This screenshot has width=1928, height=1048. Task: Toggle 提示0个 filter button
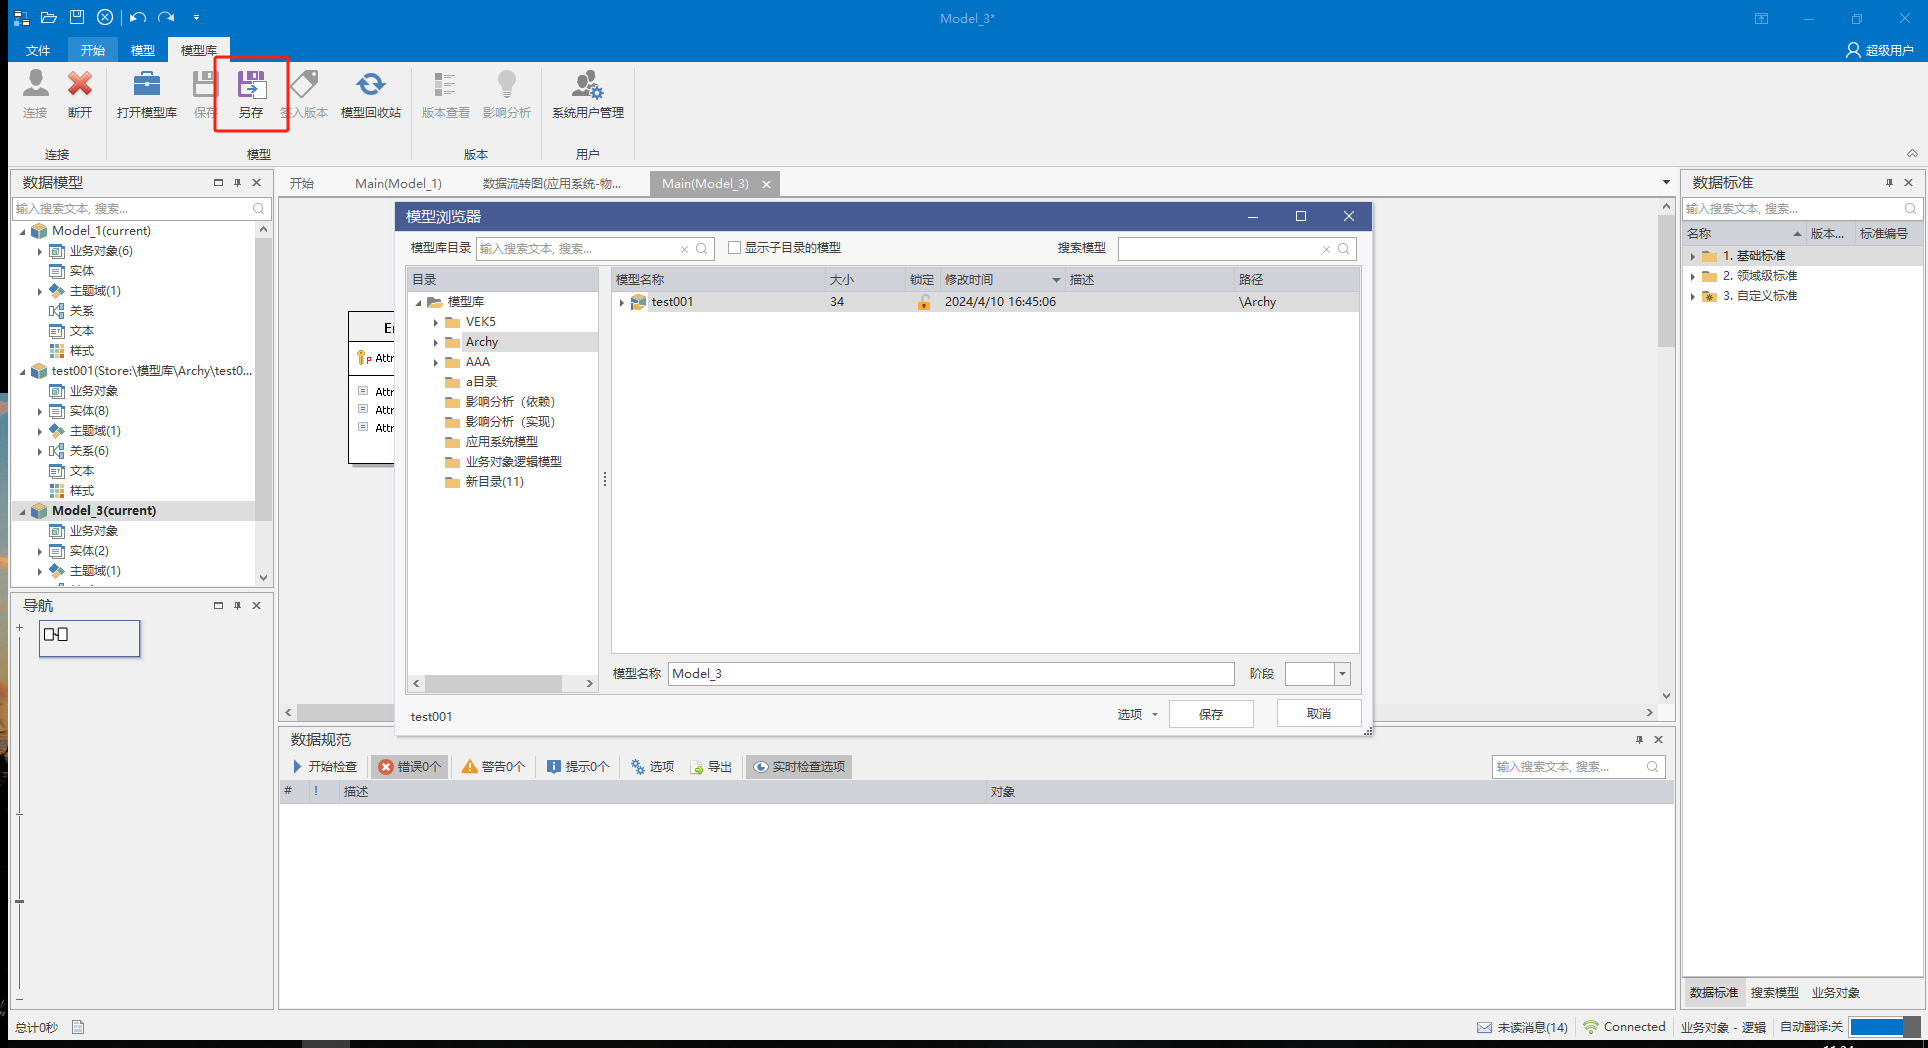pyautogui.click(x=578, y=767)
